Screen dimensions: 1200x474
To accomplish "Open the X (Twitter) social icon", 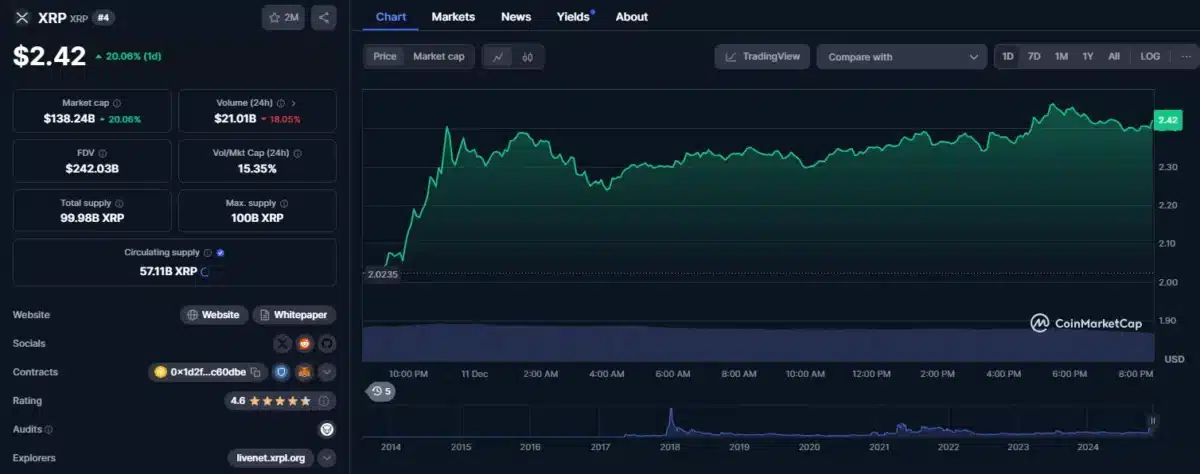I will (282, 343).
